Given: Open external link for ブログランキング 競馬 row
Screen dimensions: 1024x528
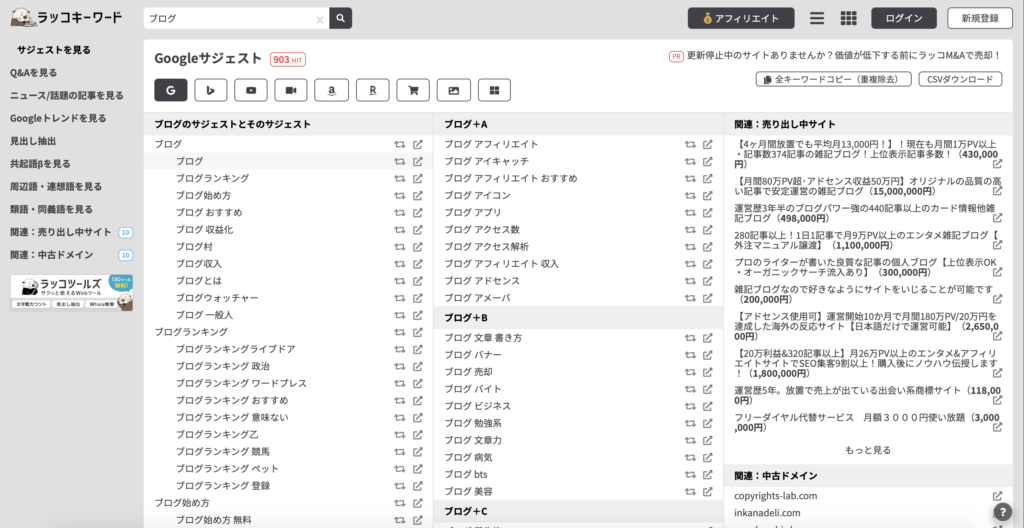Looking at the screenshot, I should tap(418, 452).
